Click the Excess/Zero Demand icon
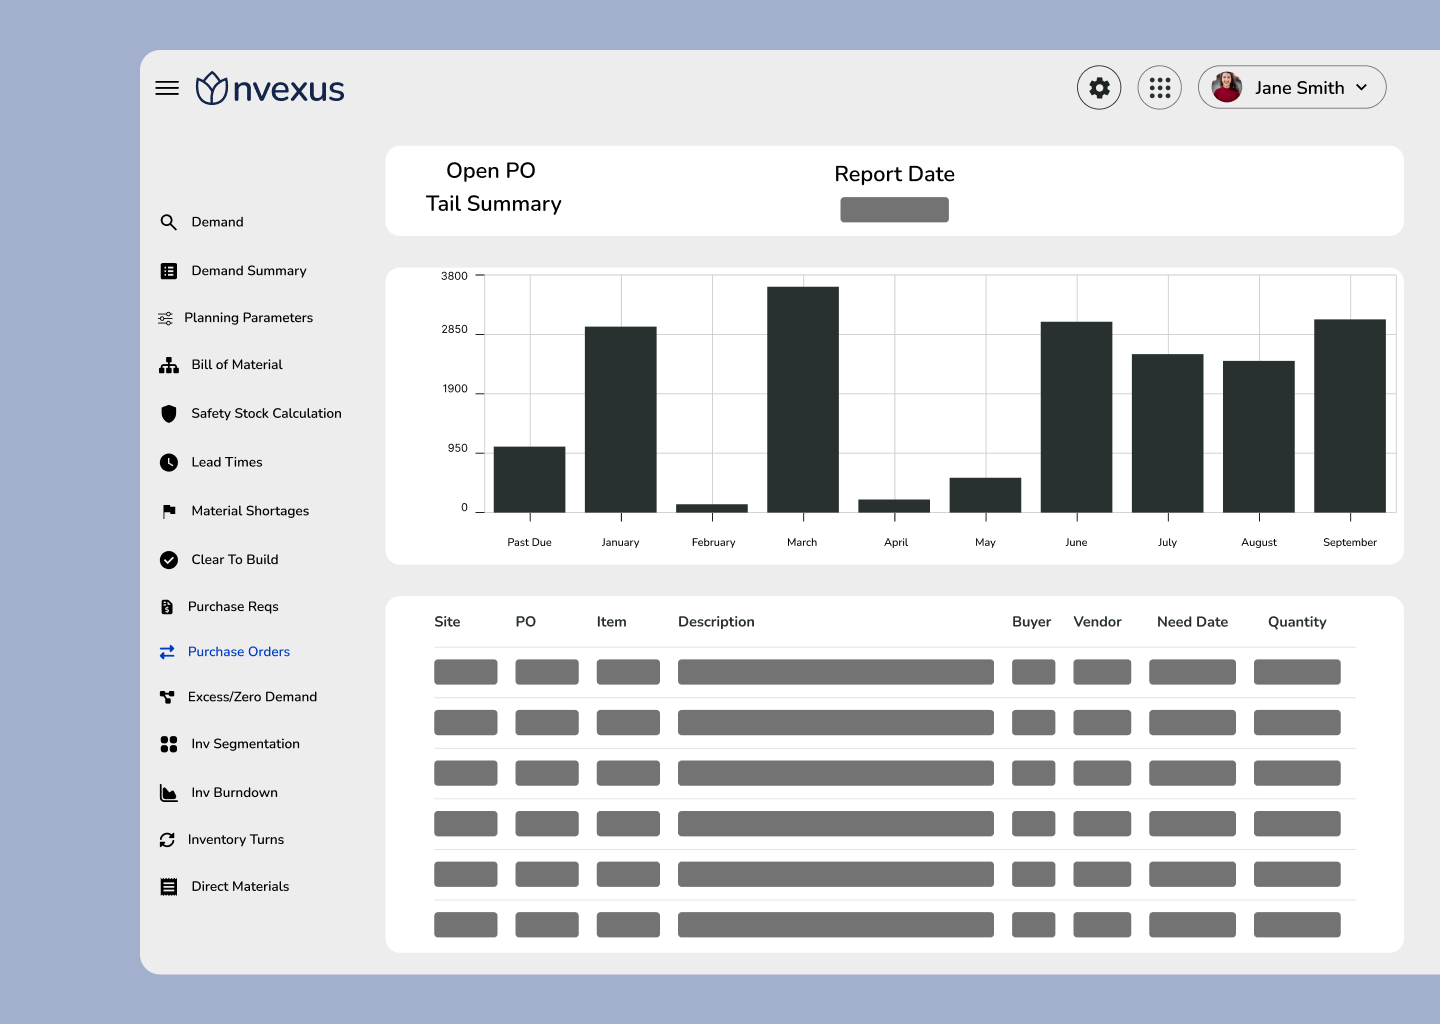 [166, 697]
